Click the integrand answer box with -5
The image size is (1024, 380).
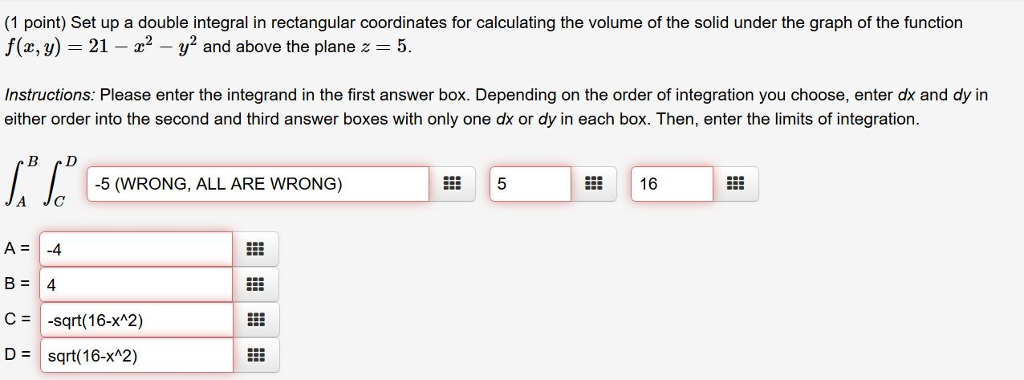258,184
